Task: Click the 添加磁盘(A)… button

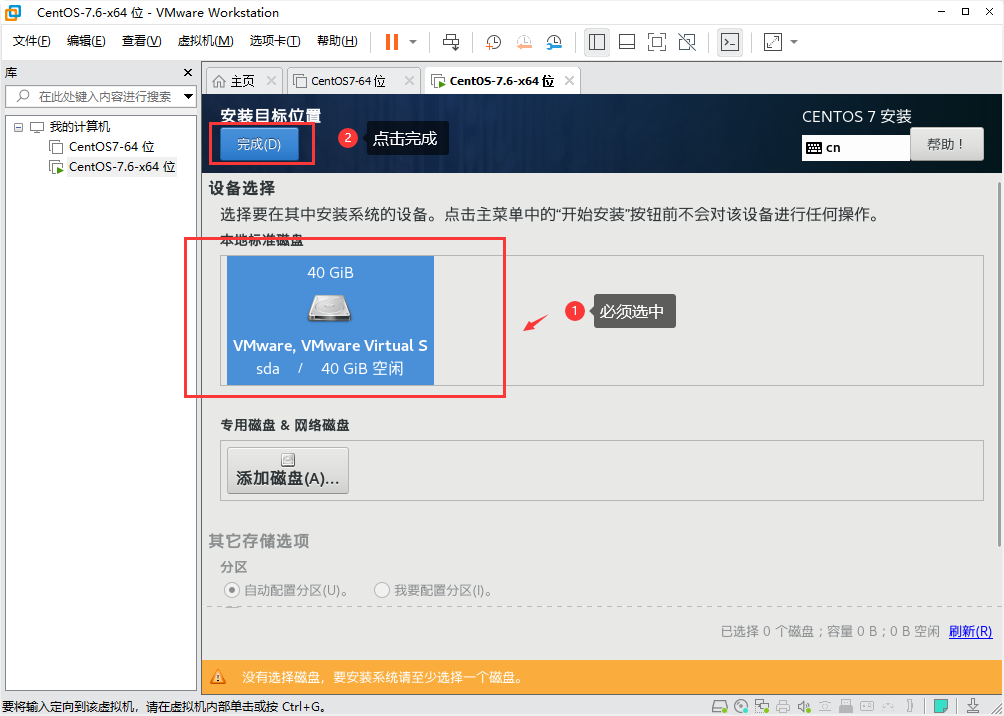Action: coord(287,470)
